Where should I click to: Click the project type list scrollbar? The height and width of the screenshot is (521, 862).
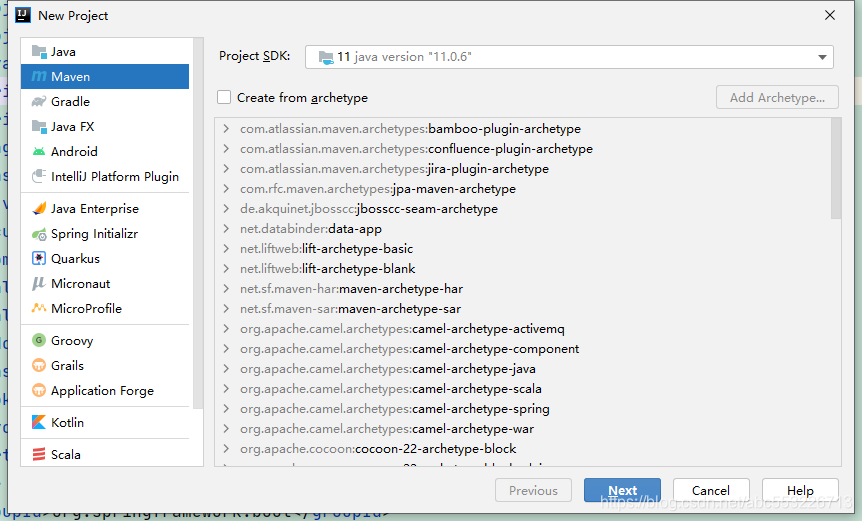point(198,223)
